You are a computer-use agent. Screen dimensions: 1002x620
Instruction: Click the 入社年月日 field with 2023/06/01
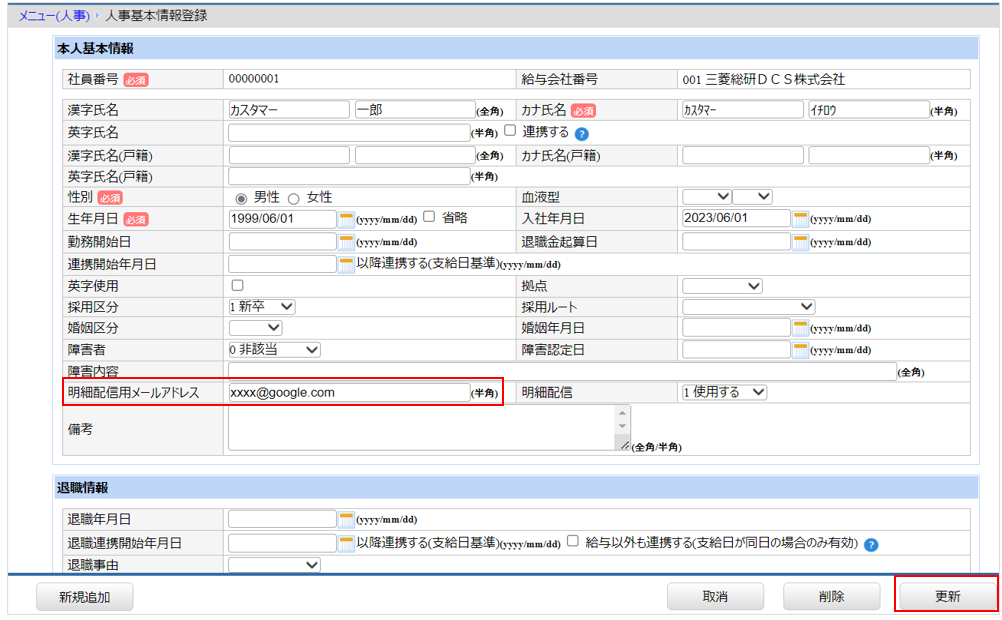pos(736,219)
